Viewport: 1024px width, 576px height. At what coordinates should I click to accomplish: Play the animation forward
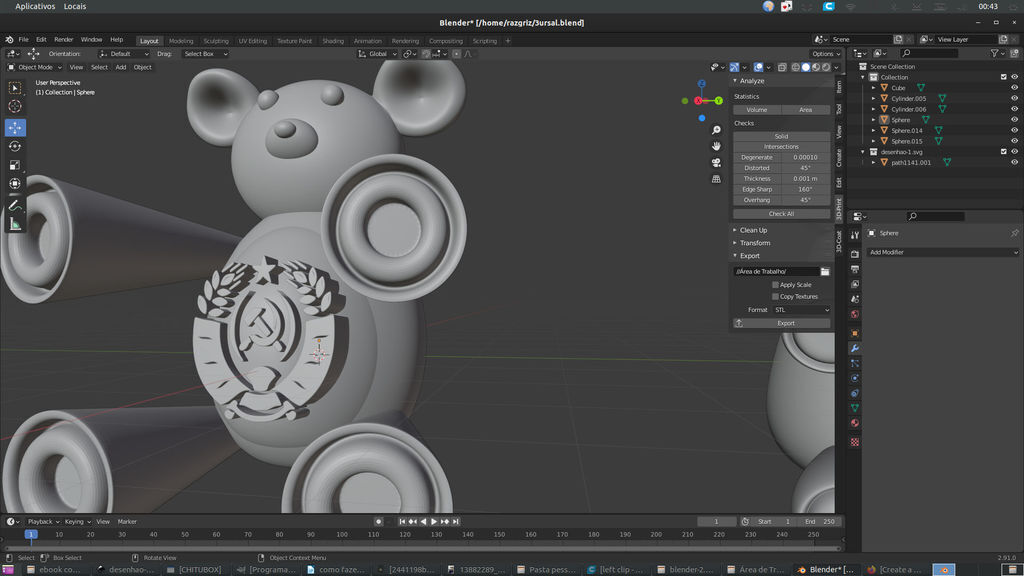tap(434, 522)
